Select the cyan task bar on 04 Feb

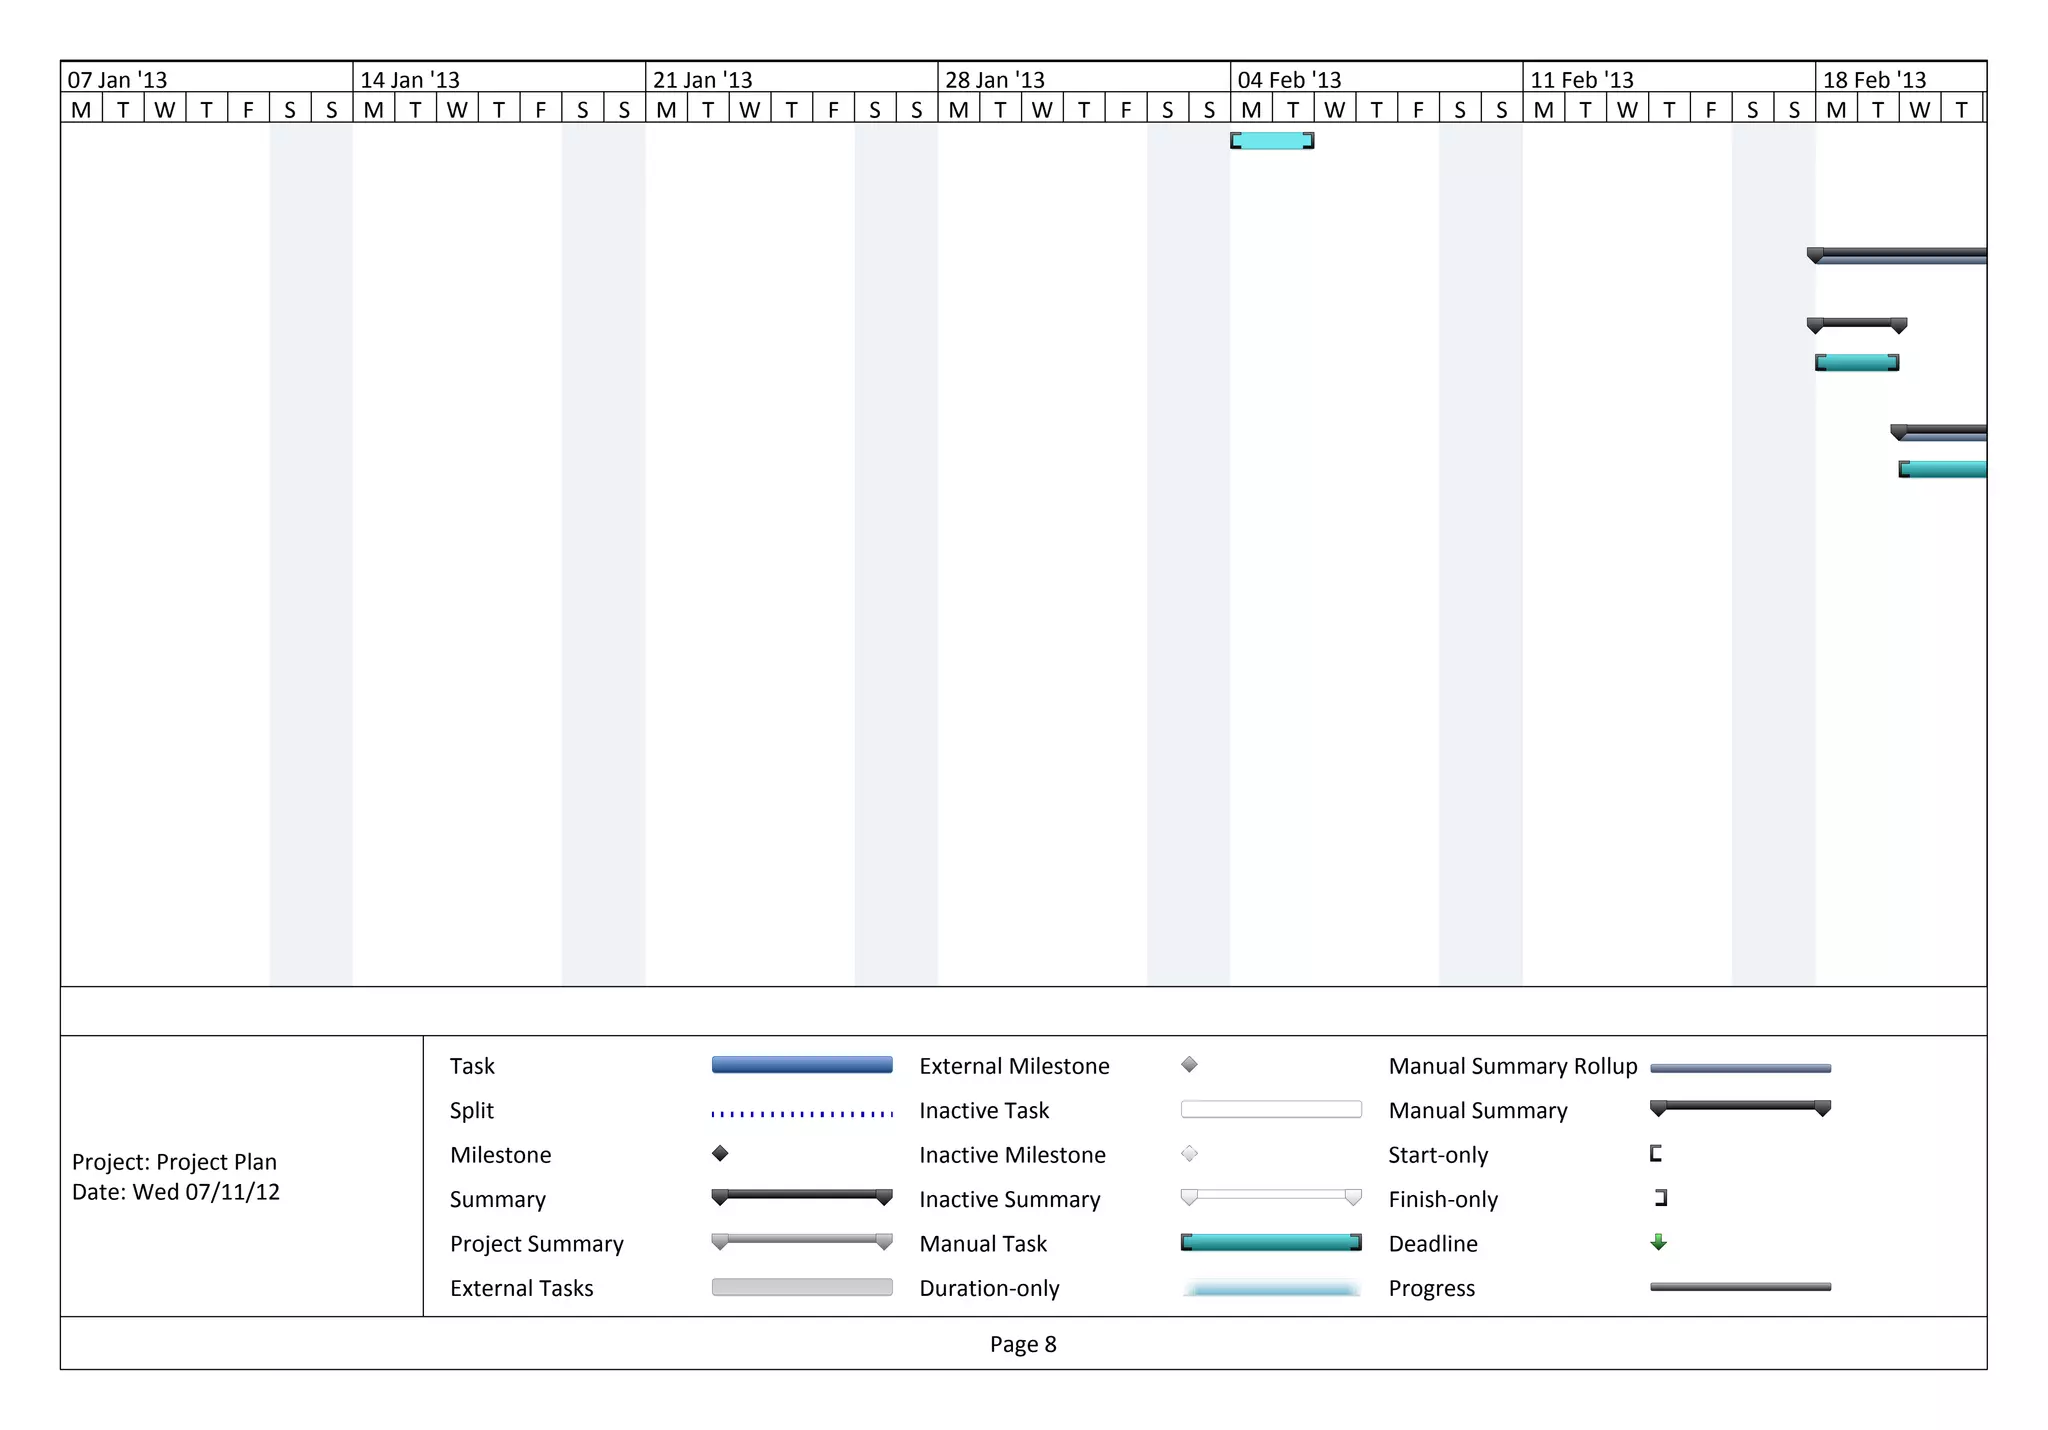pyautogui.click(x=1272, y=141)
